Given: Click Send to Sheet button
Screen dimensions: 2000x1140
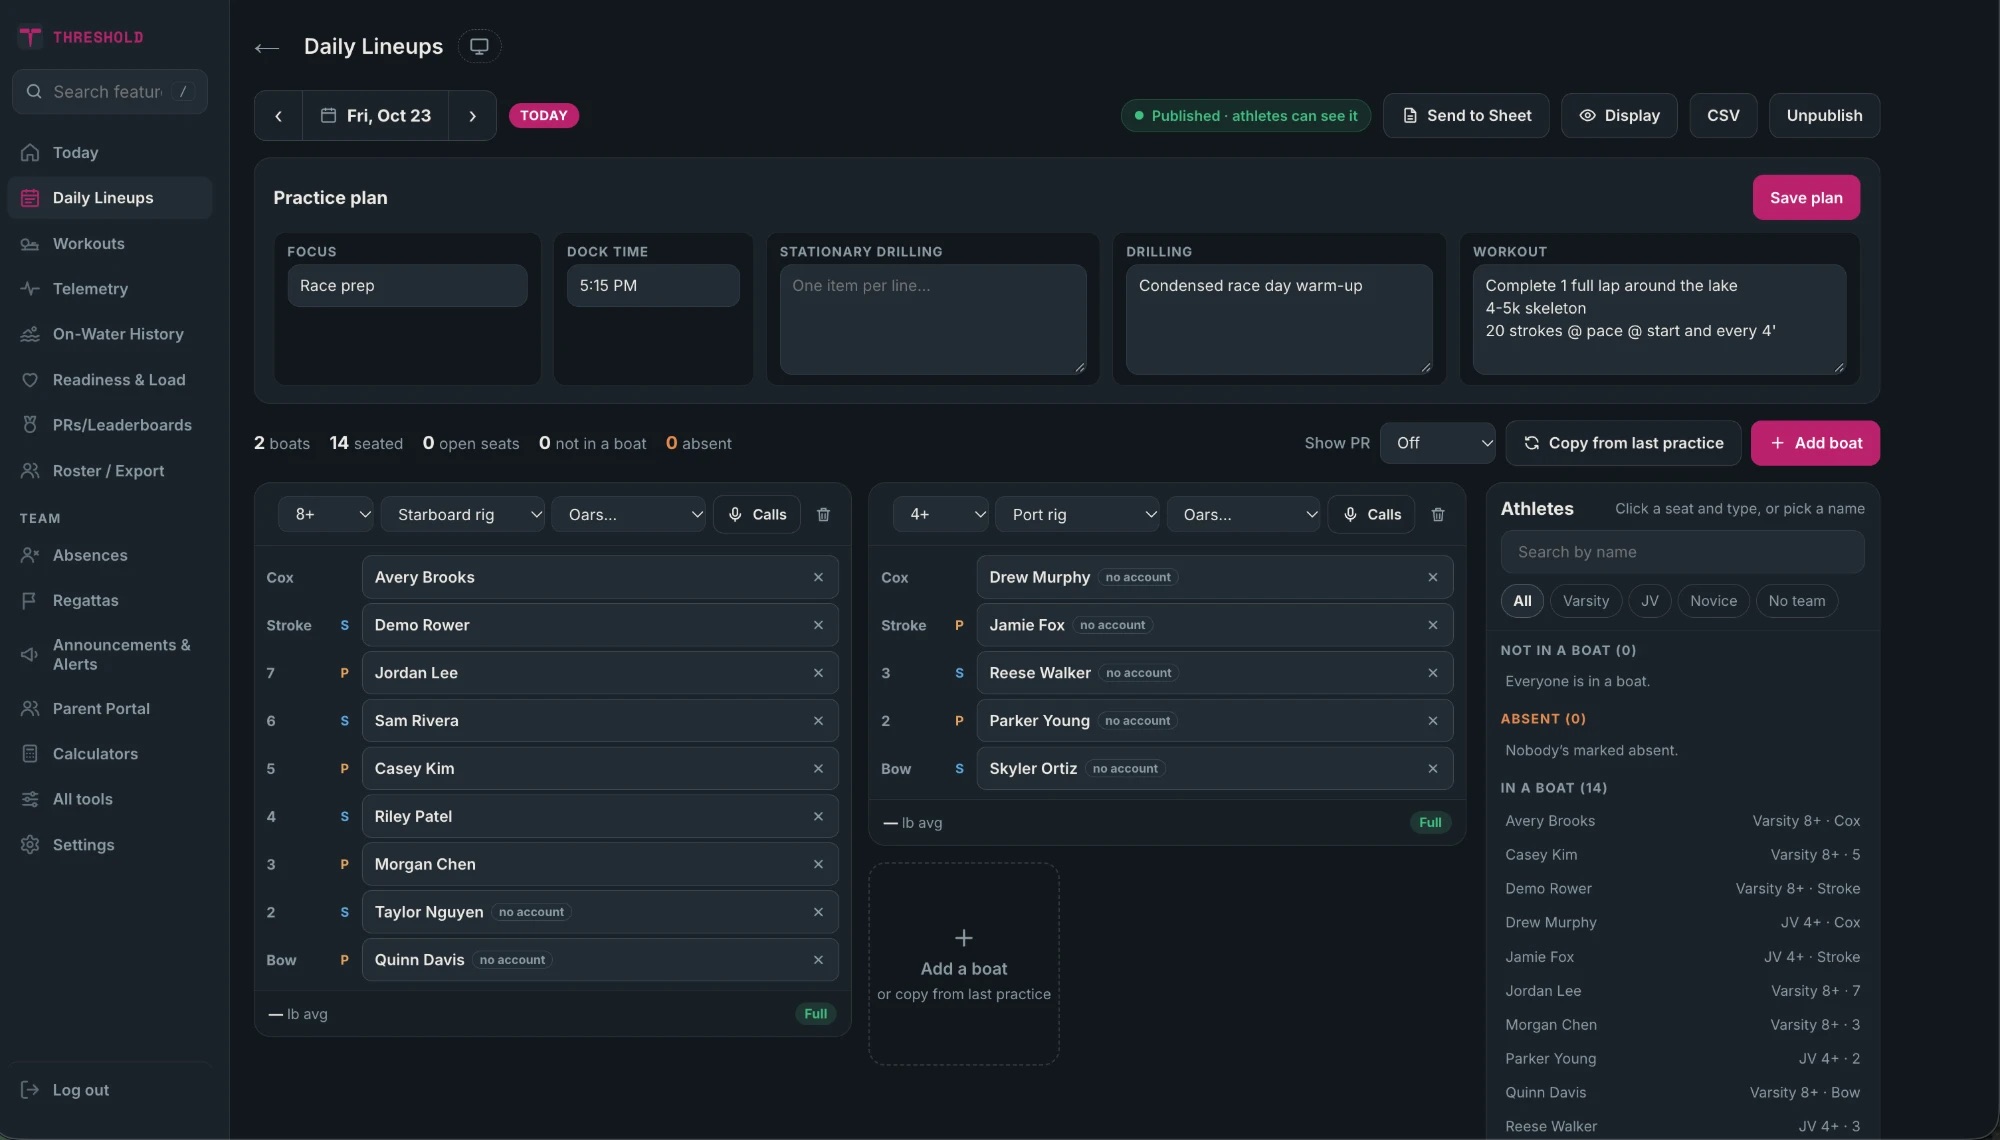Looking at the screenshot, I should coord(1466,116).
